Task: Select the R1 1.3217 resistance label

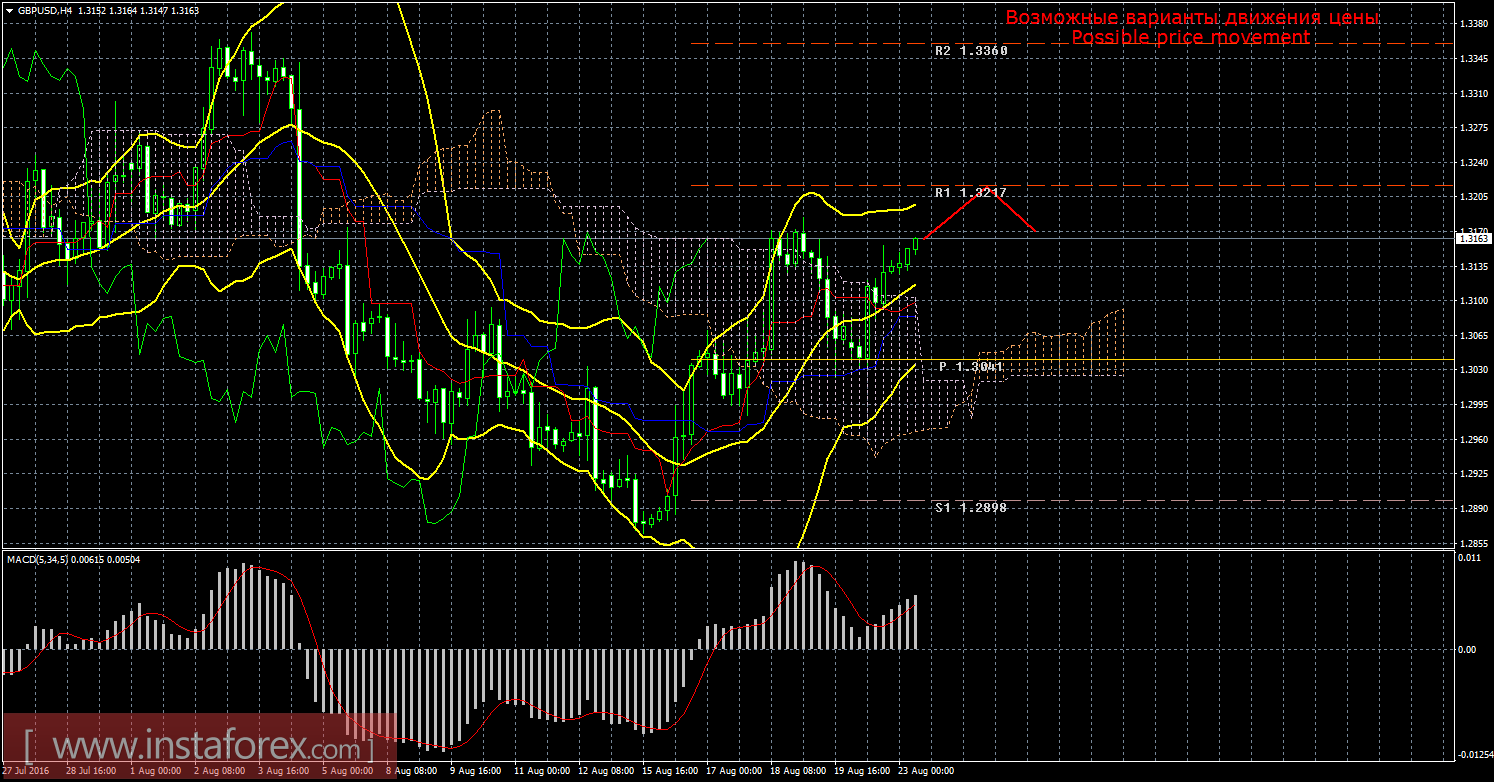Action: point(970,192)
